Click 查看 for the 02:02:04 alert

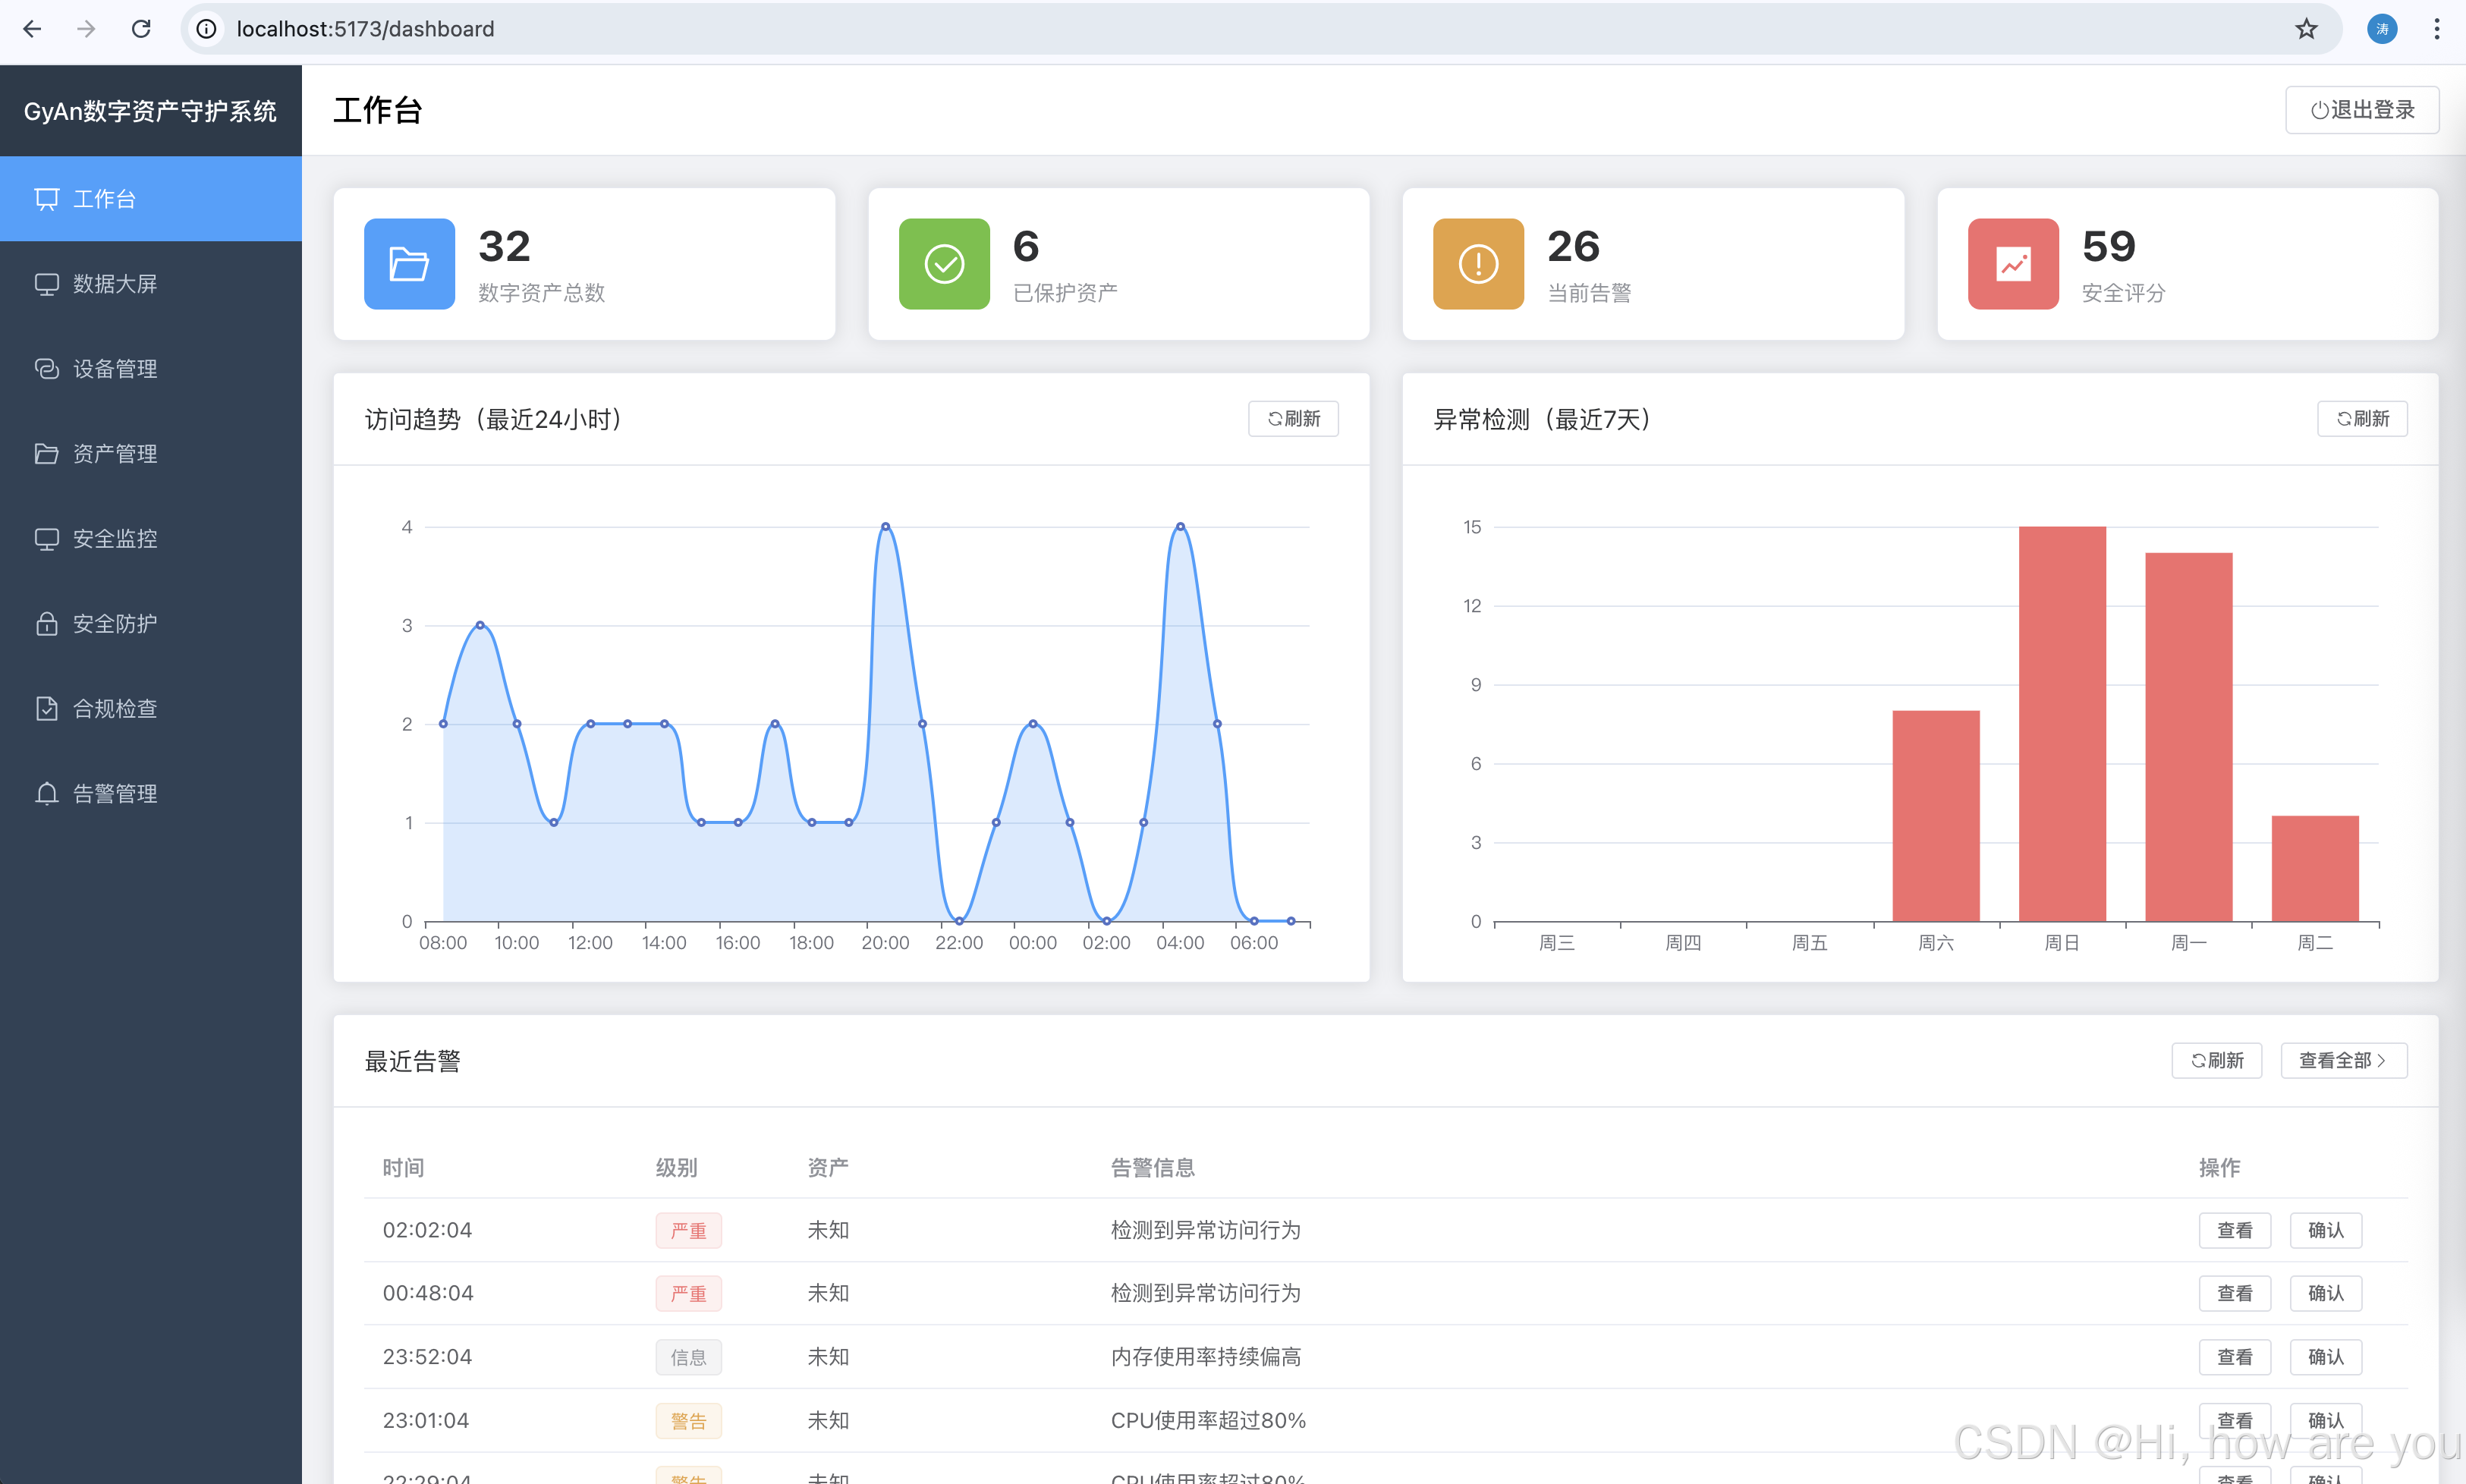pyautogui.click(x=2234, y=1231)
